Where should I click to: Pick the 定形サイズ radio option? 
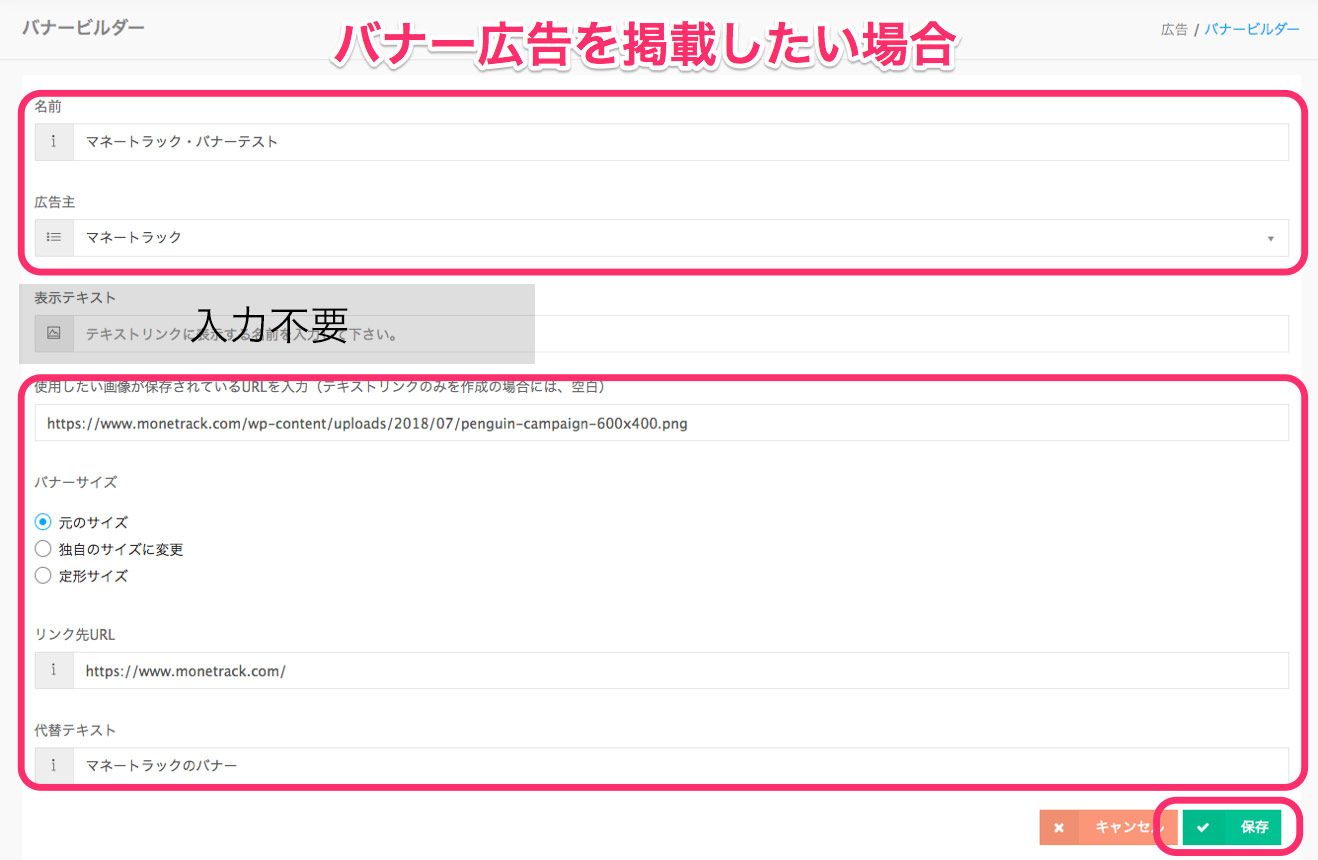pyautogui.click(x=43, y=576)
